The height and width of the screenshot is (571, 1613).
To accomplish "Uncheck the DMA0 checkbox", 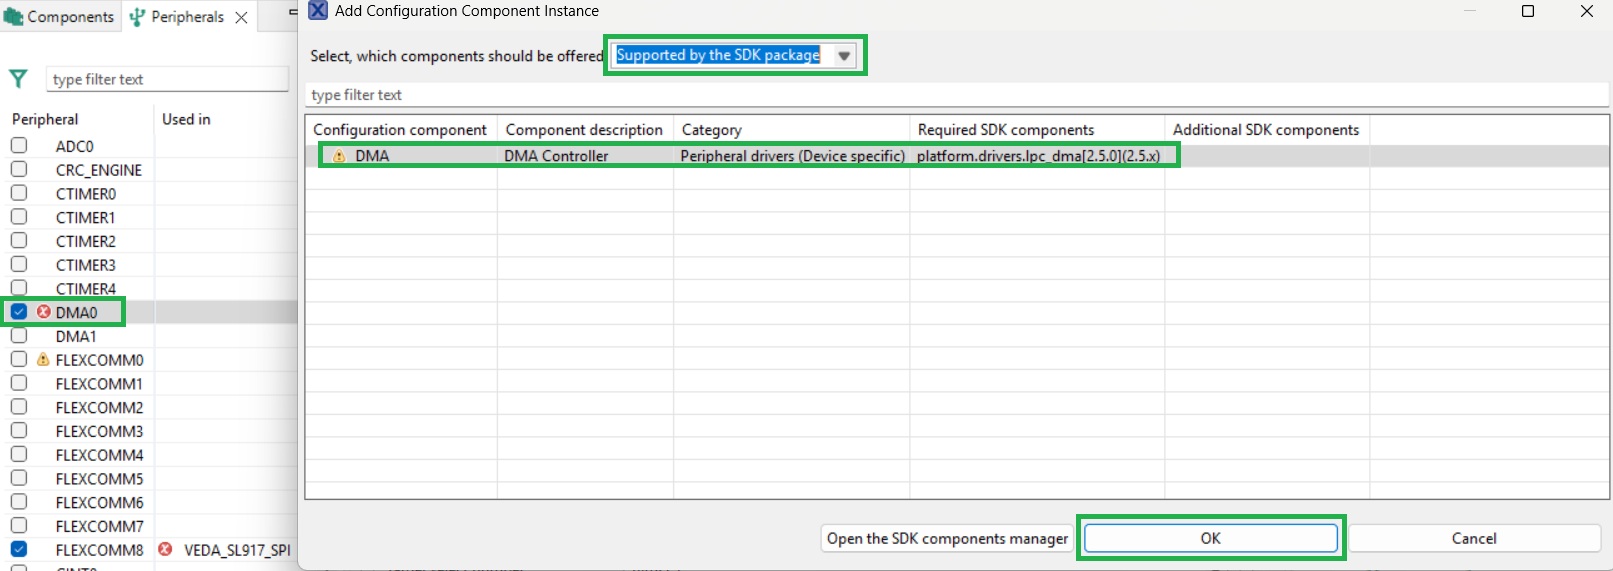I will tap(19, 312).
